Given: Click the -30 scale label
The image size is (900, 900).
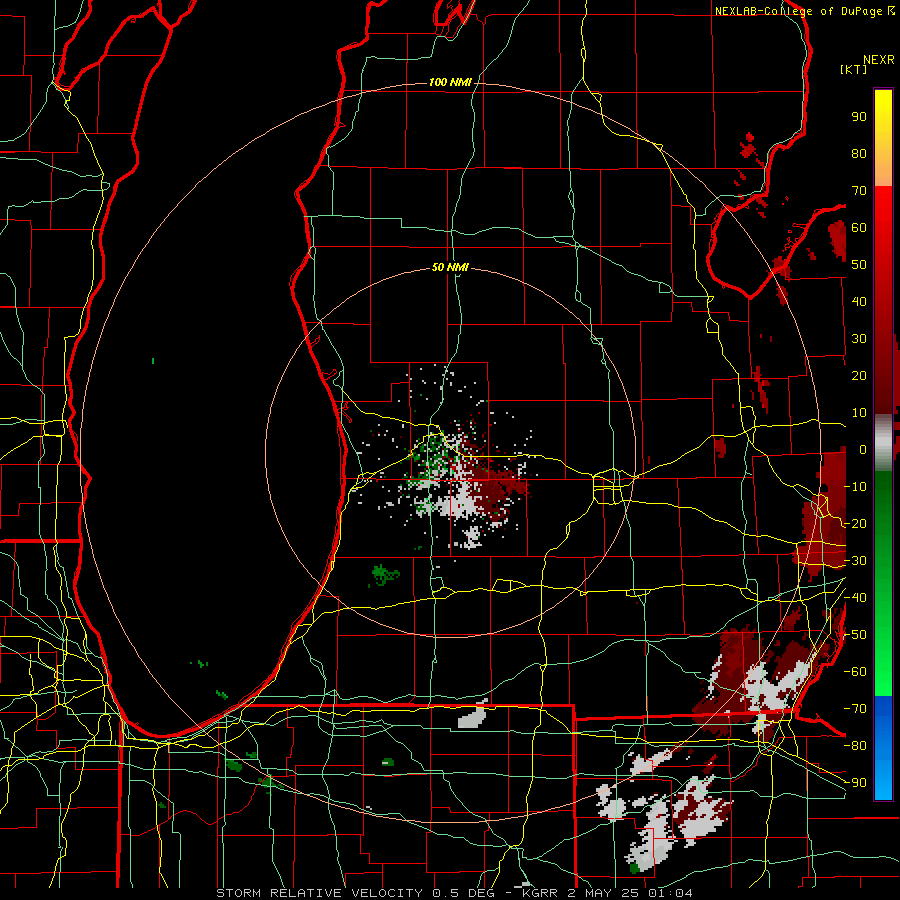Looking at the screenshot, I should (855, 561).
